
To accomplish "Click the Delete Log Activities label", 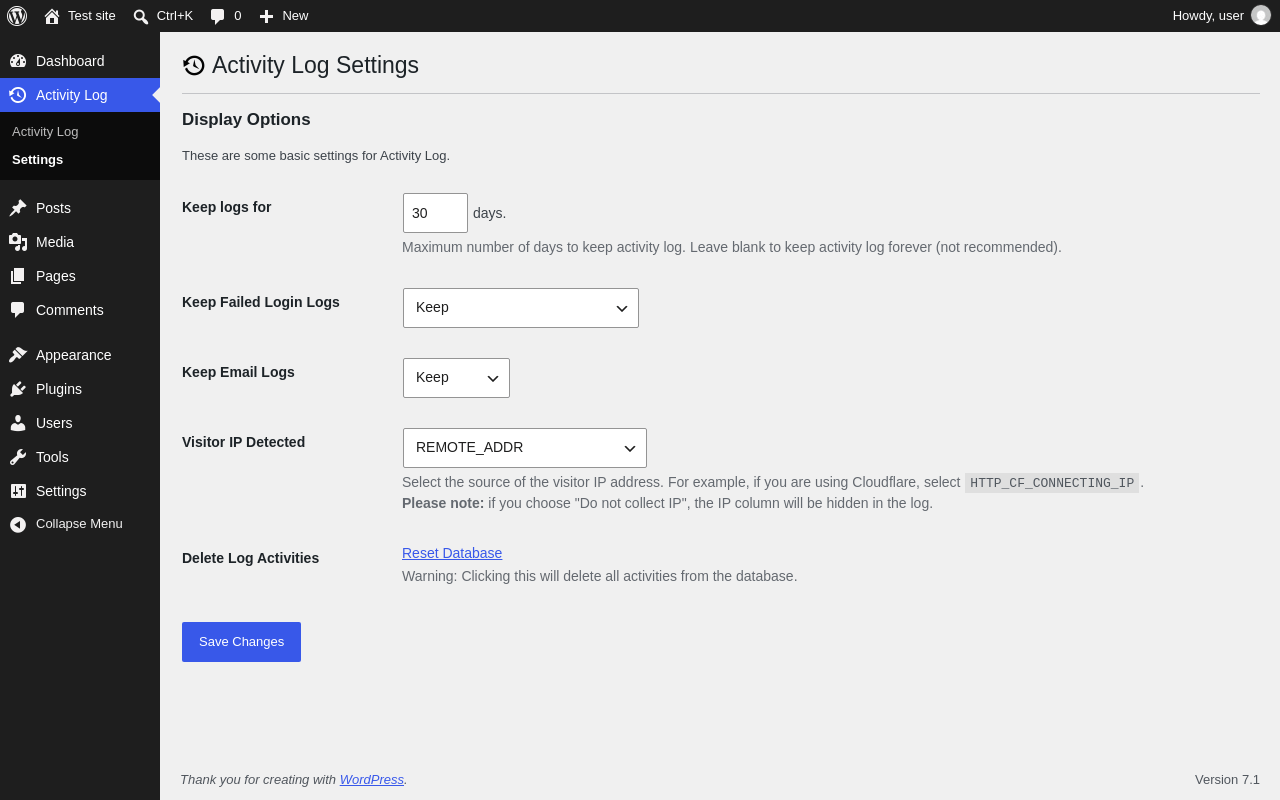I will click(x=250, y=558).
